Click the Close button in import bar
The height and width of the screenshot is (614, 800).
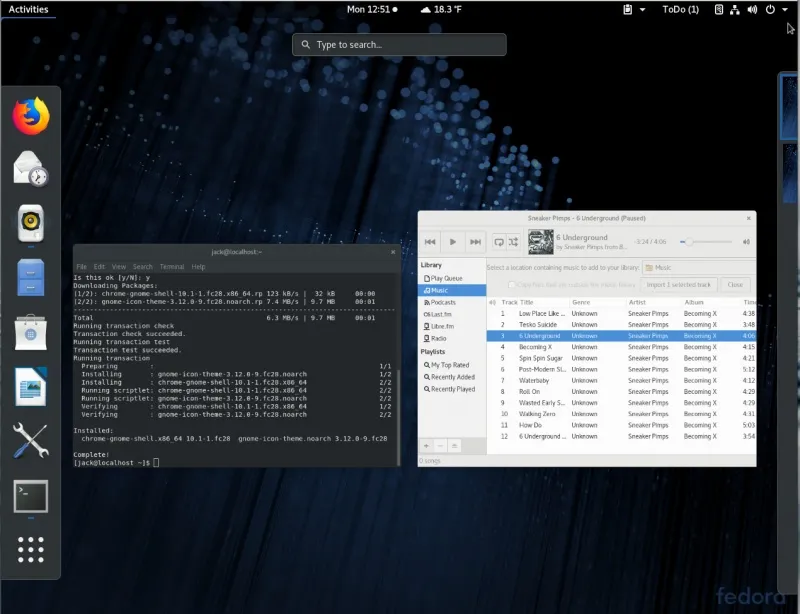click(733, 285)
